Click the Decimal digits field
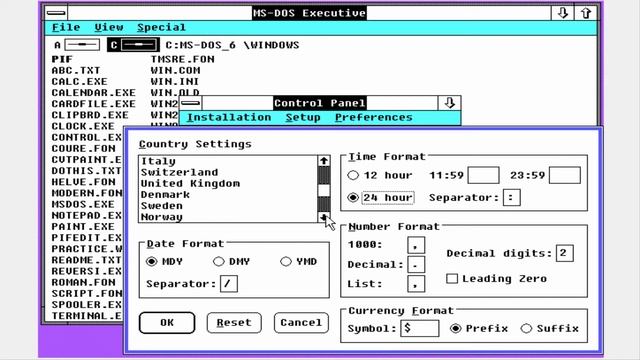640x360 pixels. point(564,253)
